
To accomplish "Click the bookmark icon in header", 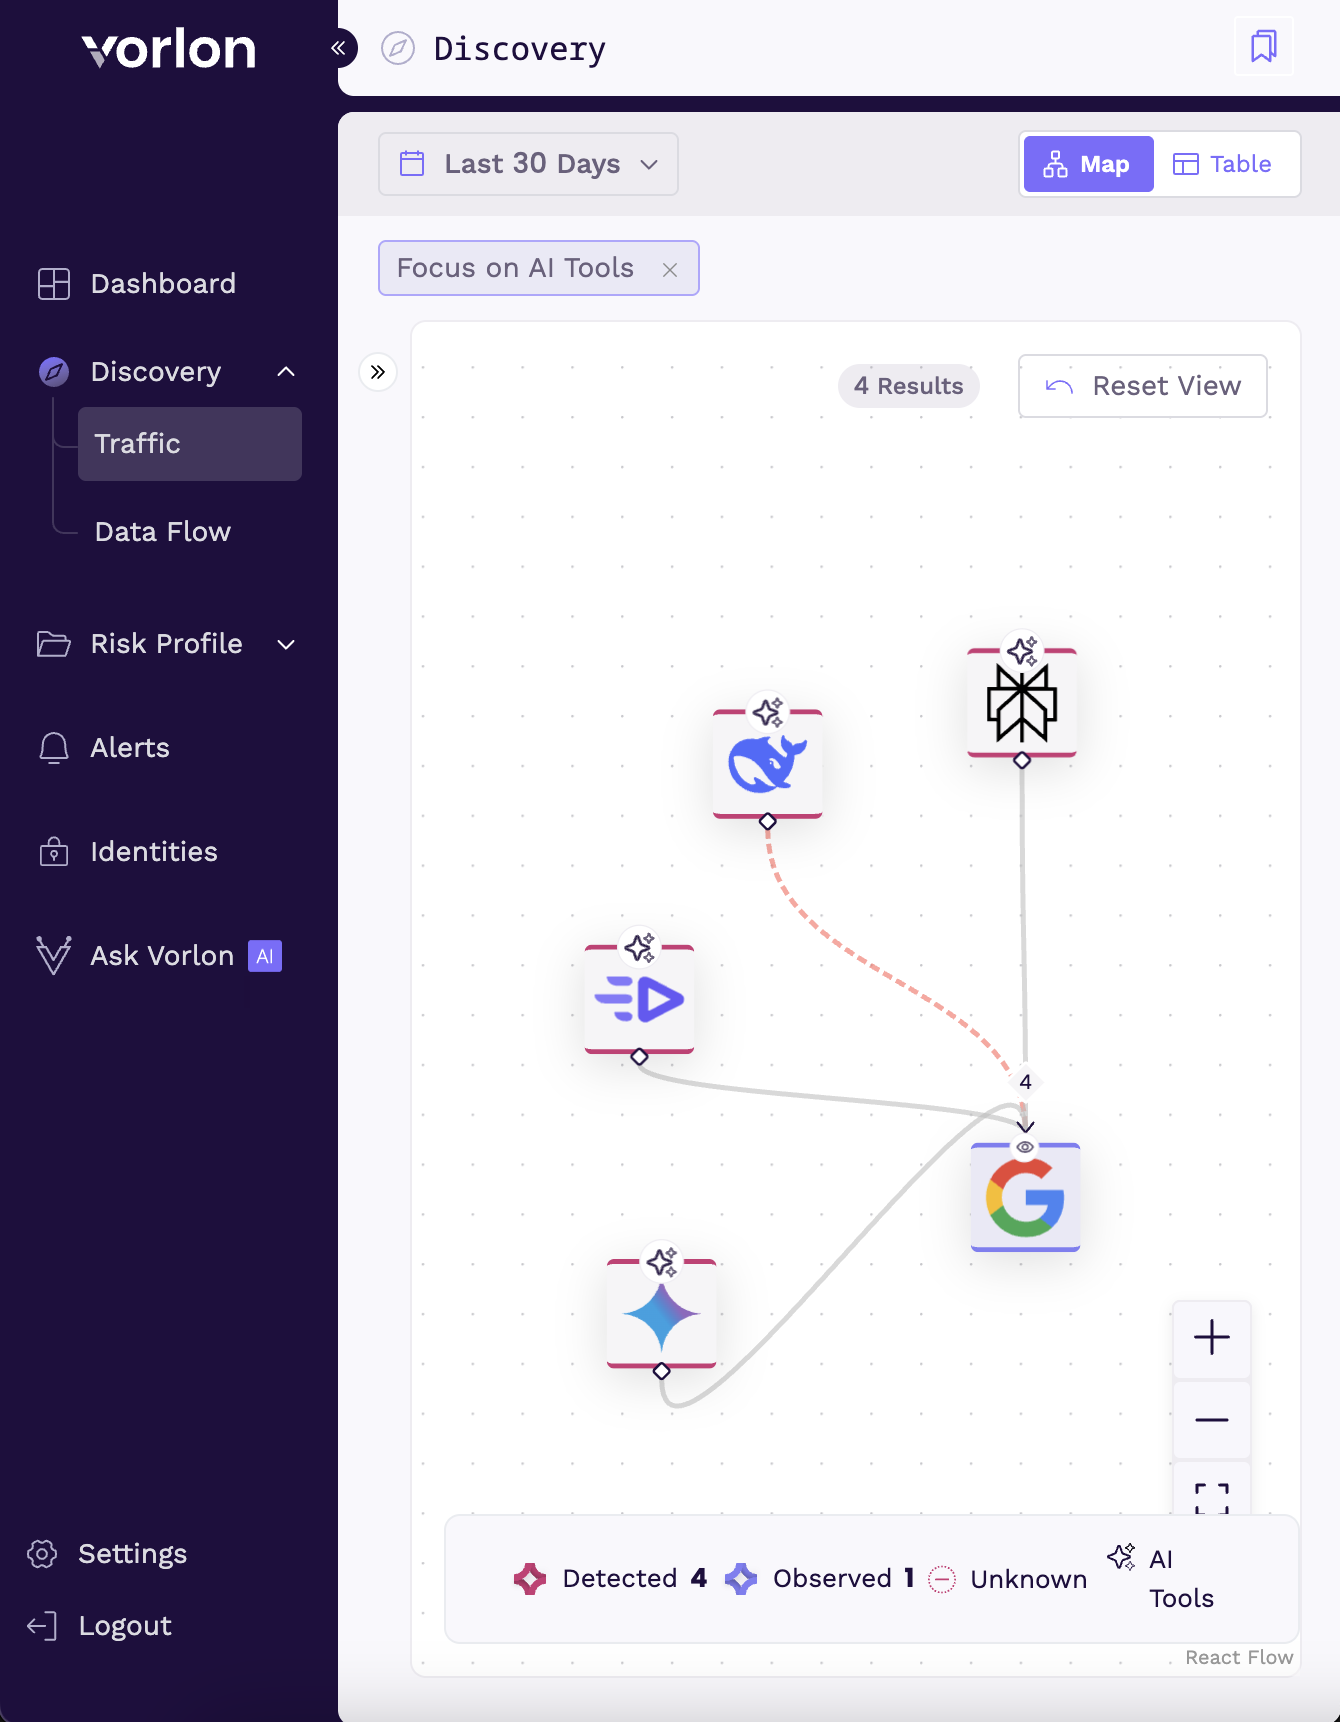I will 1264,46.
